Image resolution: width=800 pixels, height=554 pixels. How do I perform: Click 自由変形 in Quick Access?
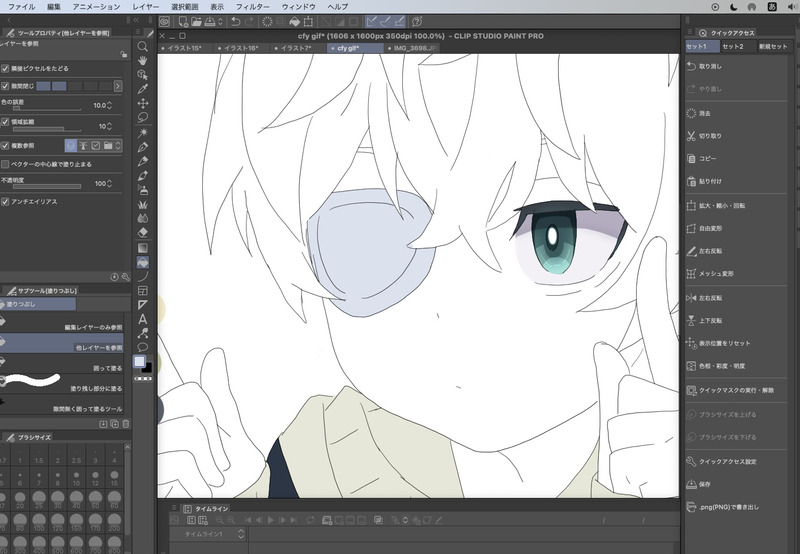[x=710, y=229]
